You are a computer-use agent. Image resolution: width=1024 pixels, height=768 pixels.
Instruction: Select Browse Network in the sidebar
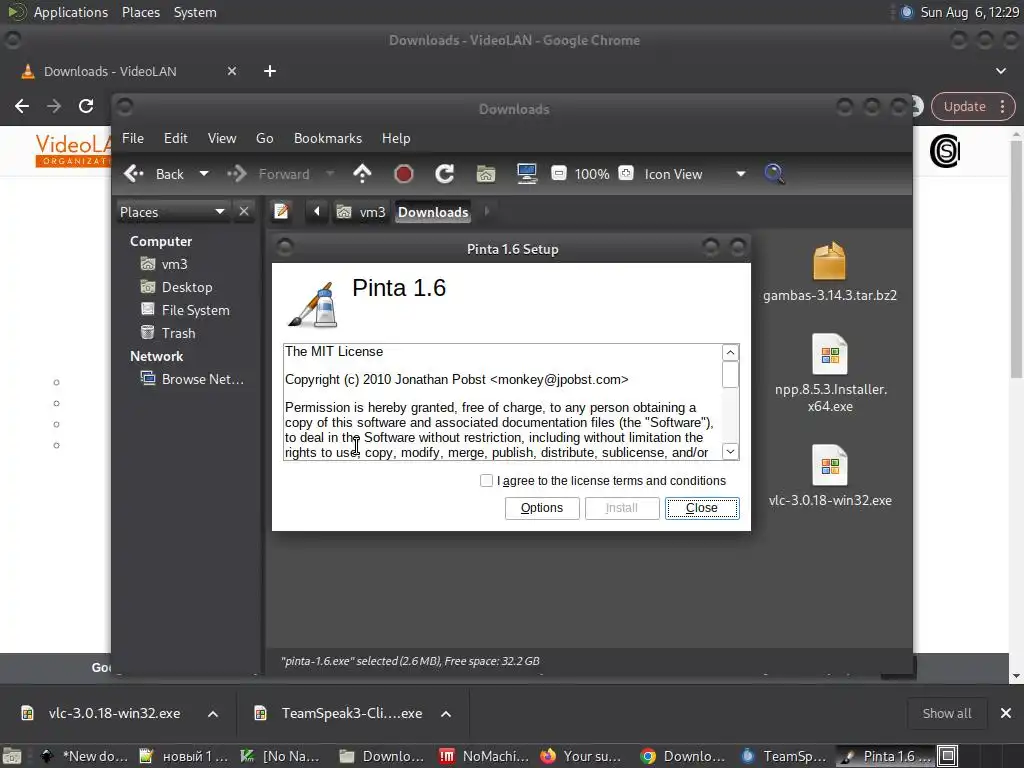[x=192, y=379]
